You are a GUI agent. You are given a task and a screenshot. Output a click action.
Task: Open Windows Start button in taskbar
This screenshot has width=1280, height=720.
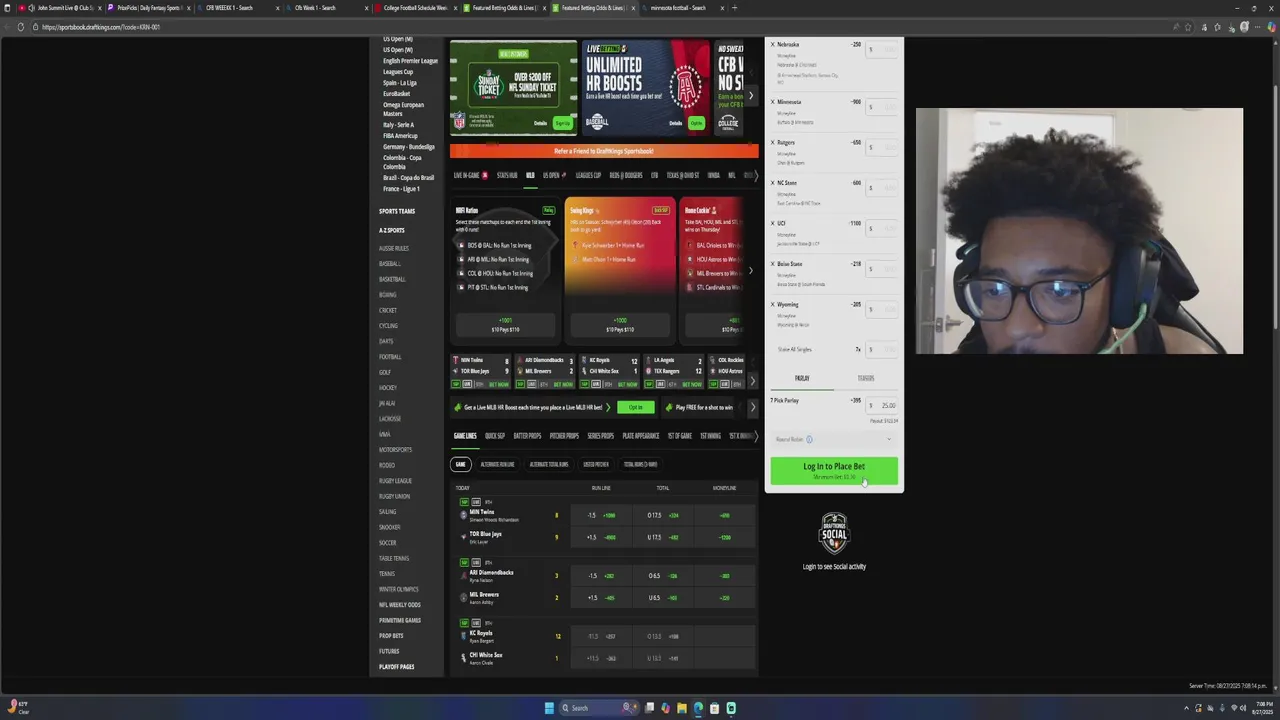(x=549, y=708)
